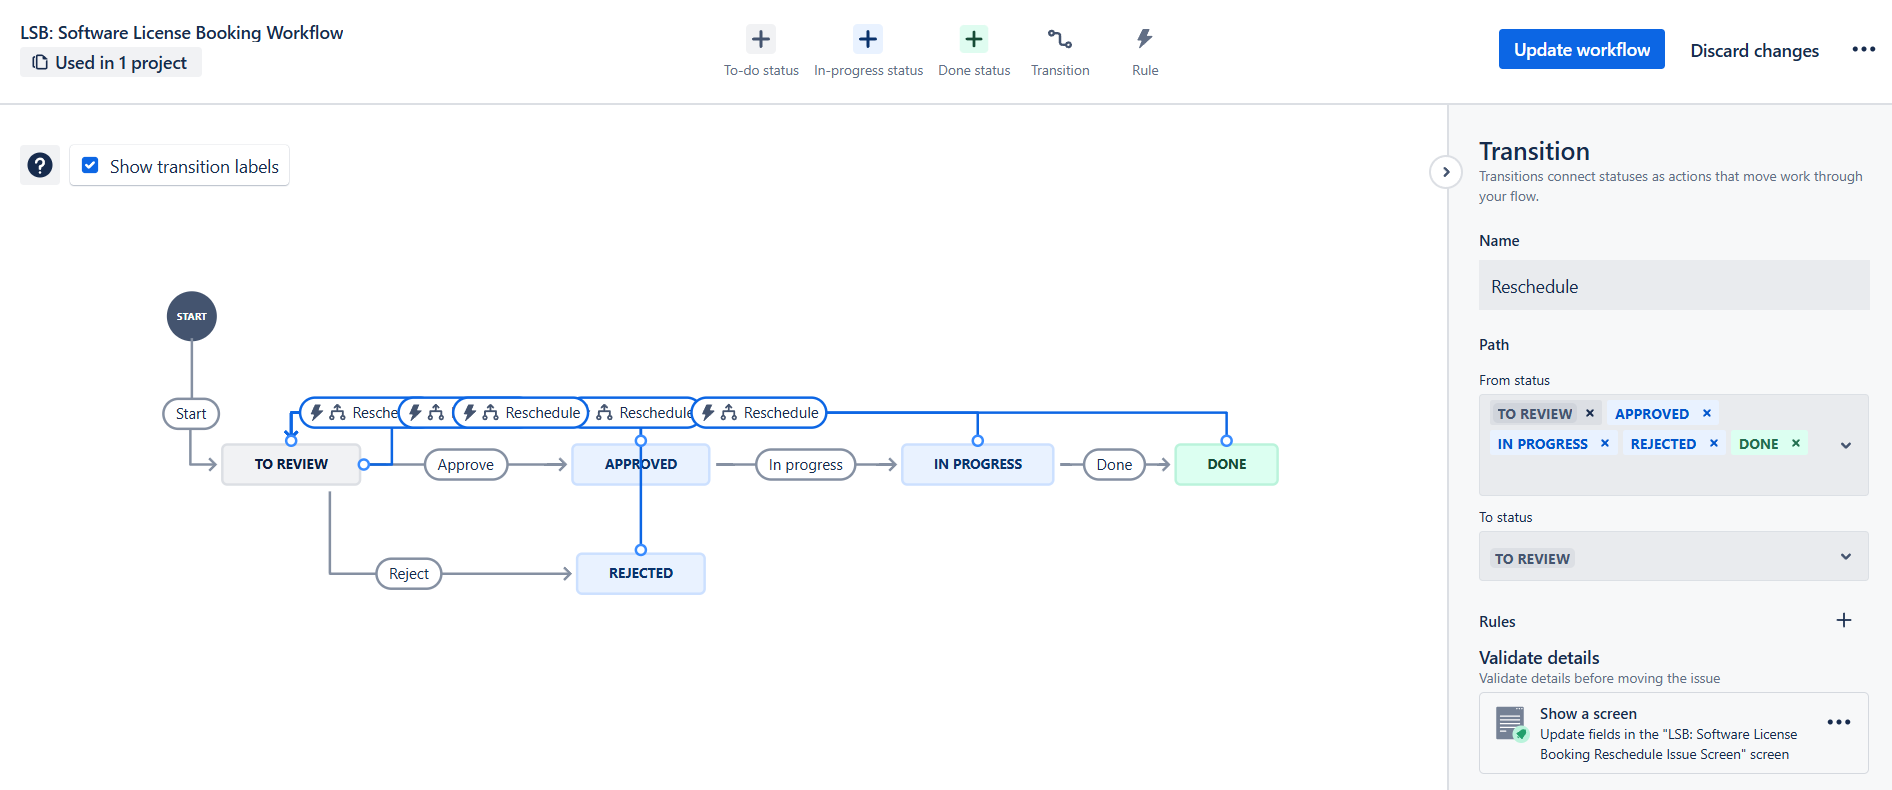Add a new Transition
This screenshot has height=790, width=1892.
coord(1060,50)
